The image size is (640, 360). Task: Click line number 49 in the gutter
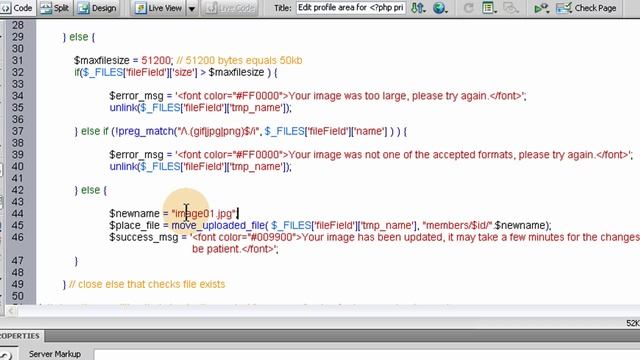coord(18,284)
